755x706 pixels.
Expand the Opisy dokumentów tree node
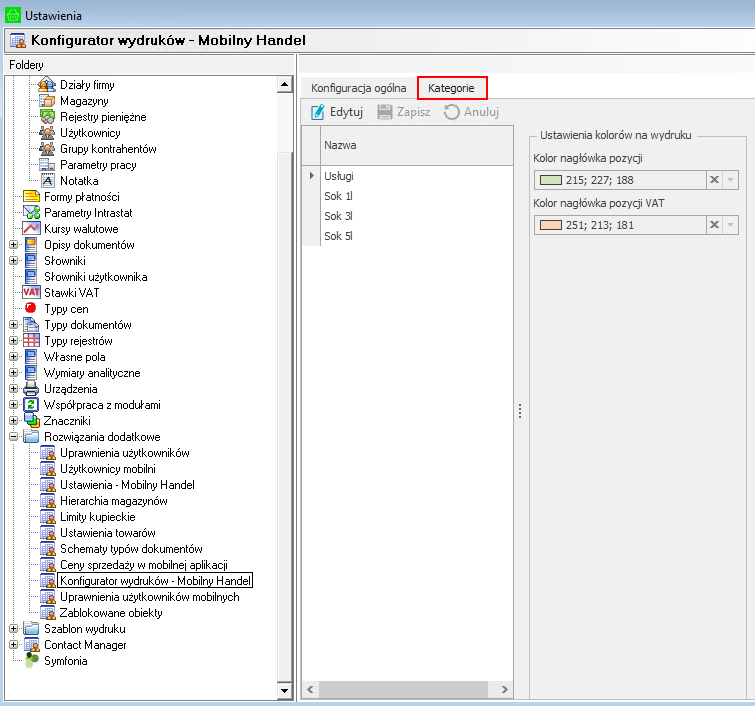click(13, 245)
